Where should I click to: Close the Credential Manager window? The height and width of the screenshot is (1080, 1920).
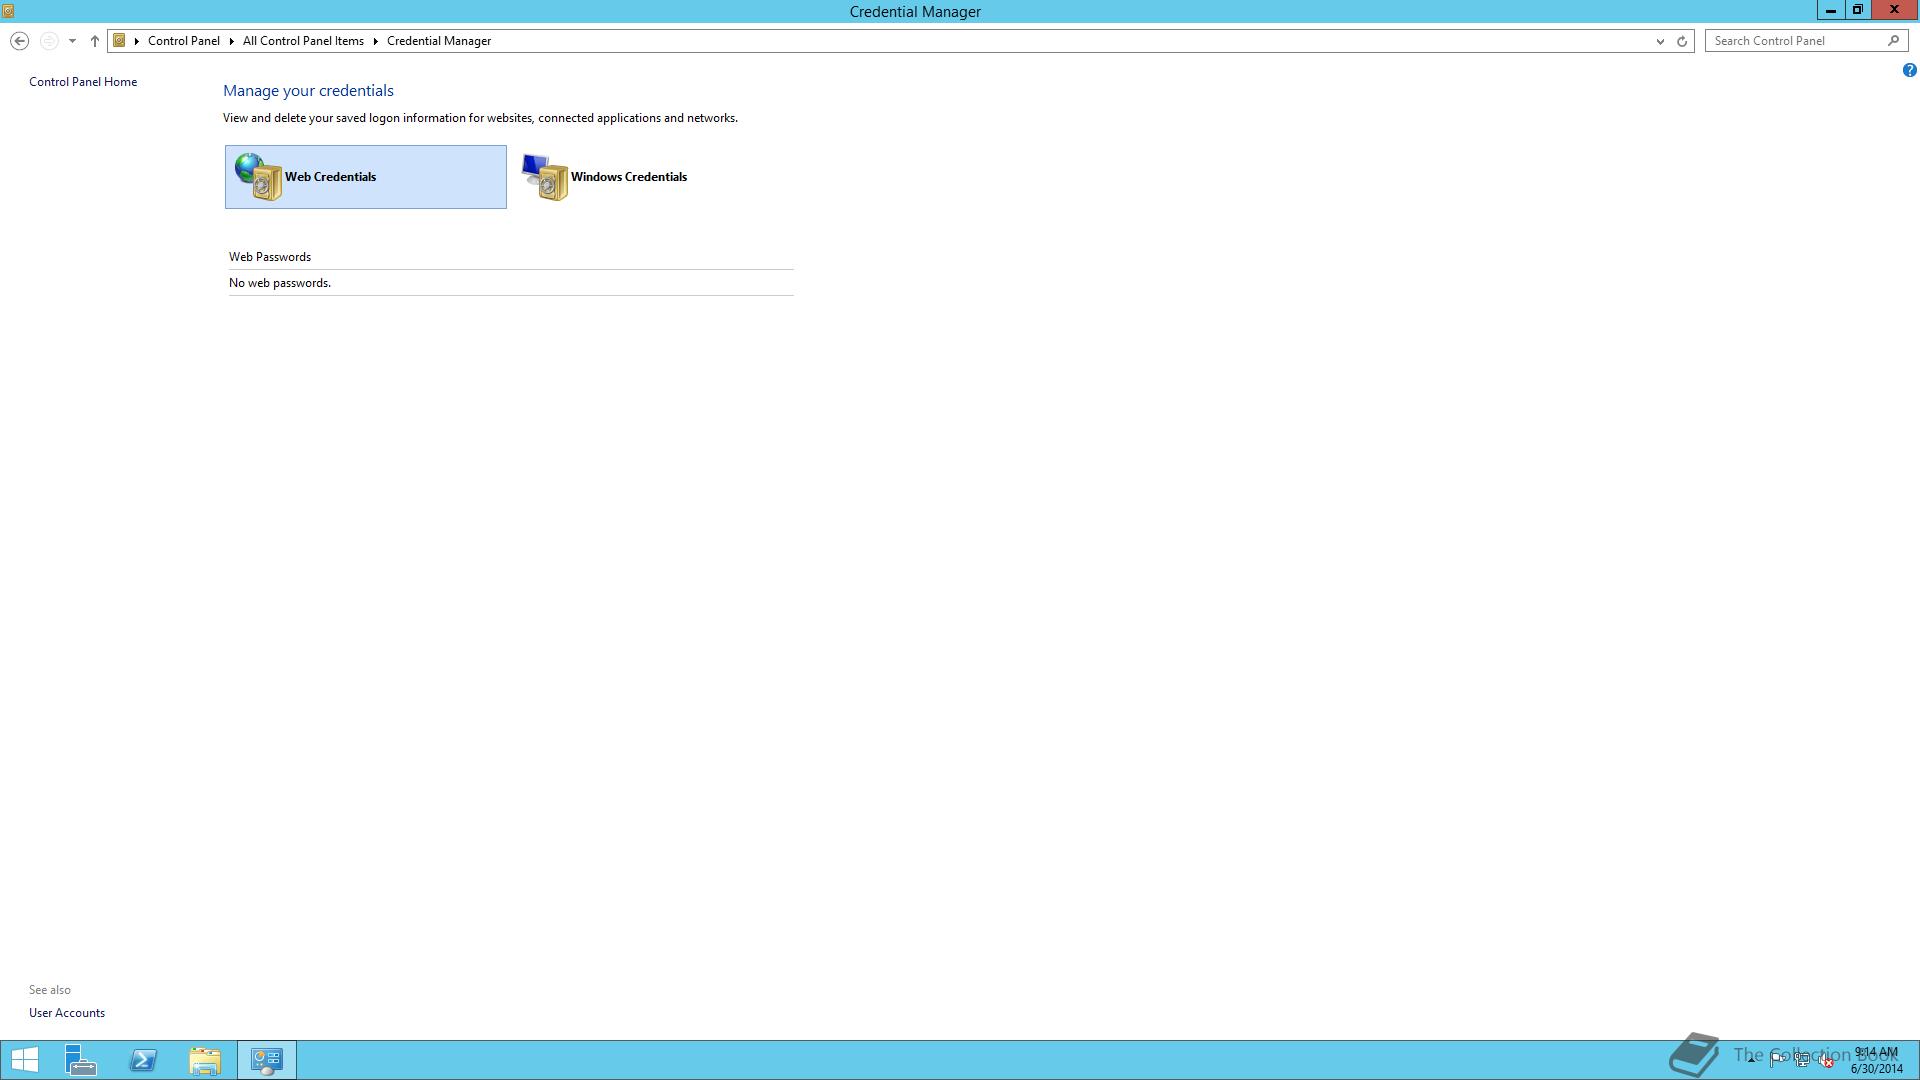pos(1894,10)
